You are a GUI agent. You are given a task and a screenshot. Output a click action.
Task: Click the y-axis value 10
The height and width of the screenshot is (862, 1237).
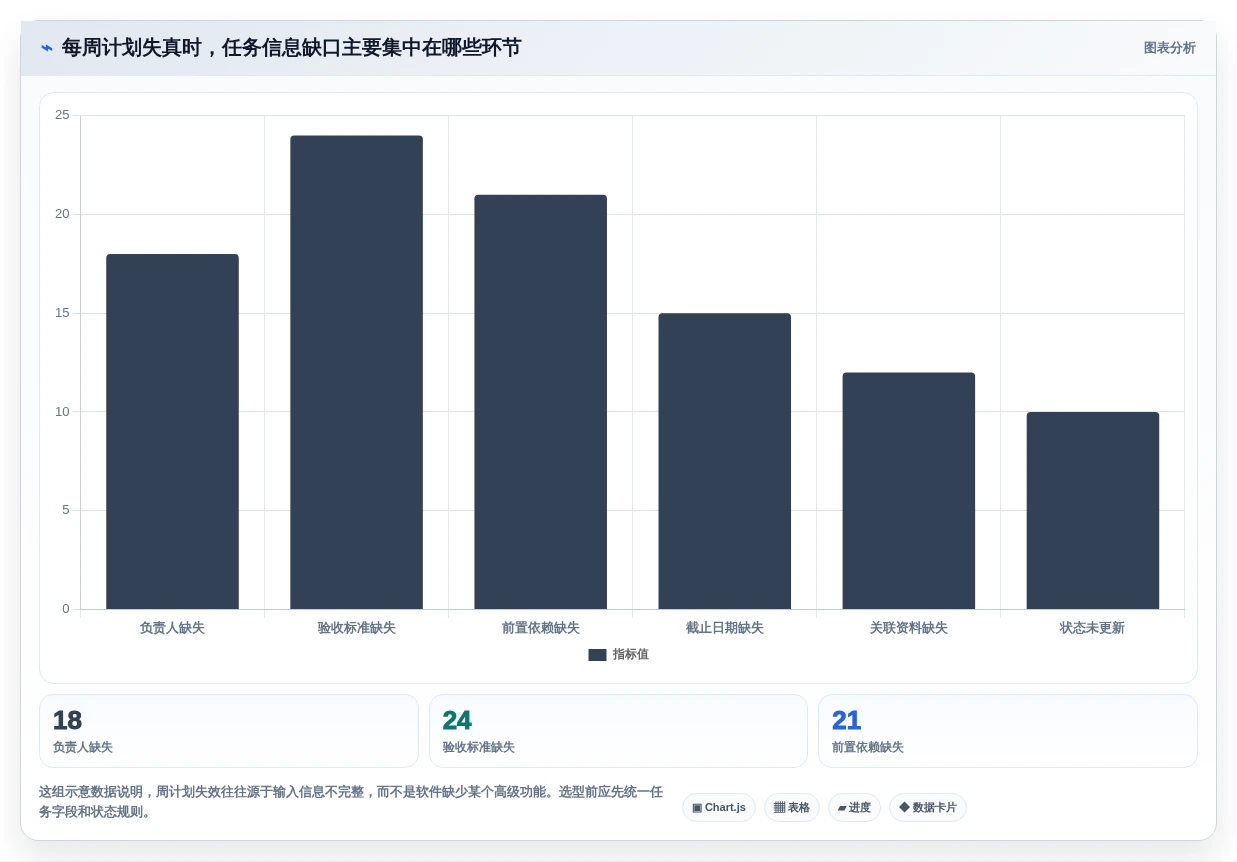[x=62, y=412]
